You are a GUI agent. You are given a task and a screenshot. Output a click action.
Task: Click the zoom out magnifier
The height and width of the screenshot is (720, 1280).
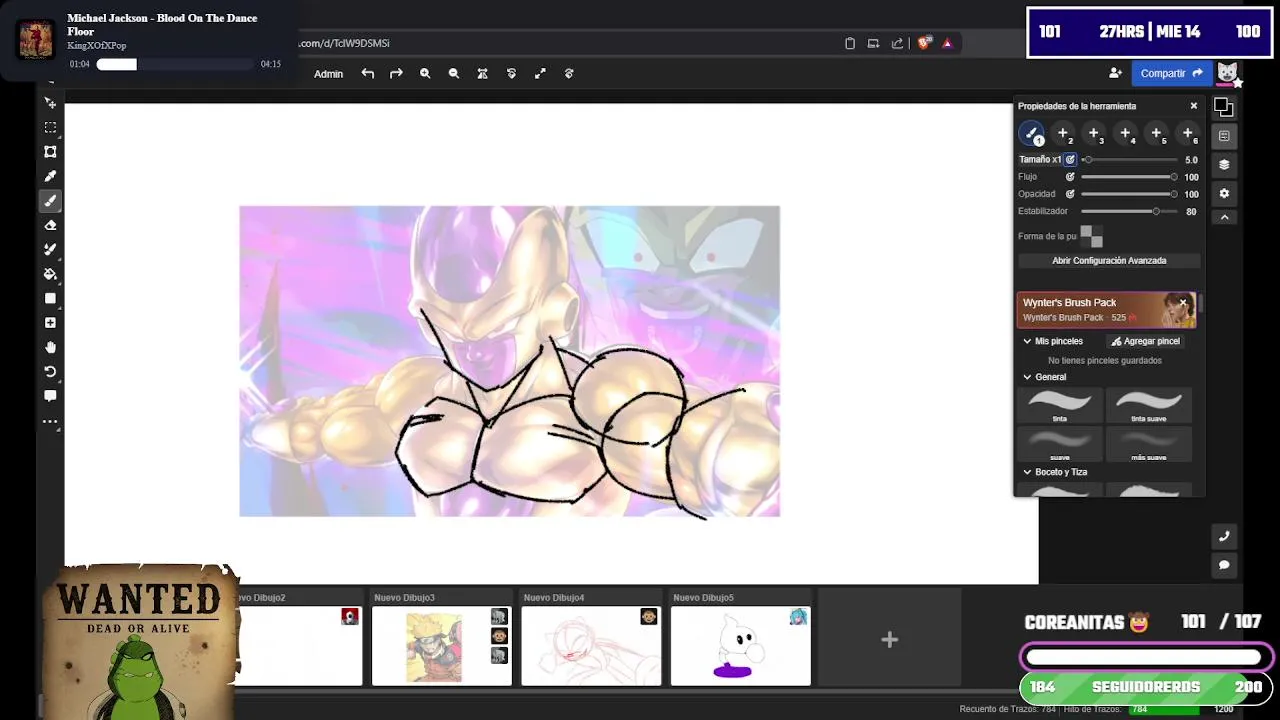click(x=454, y=73)
